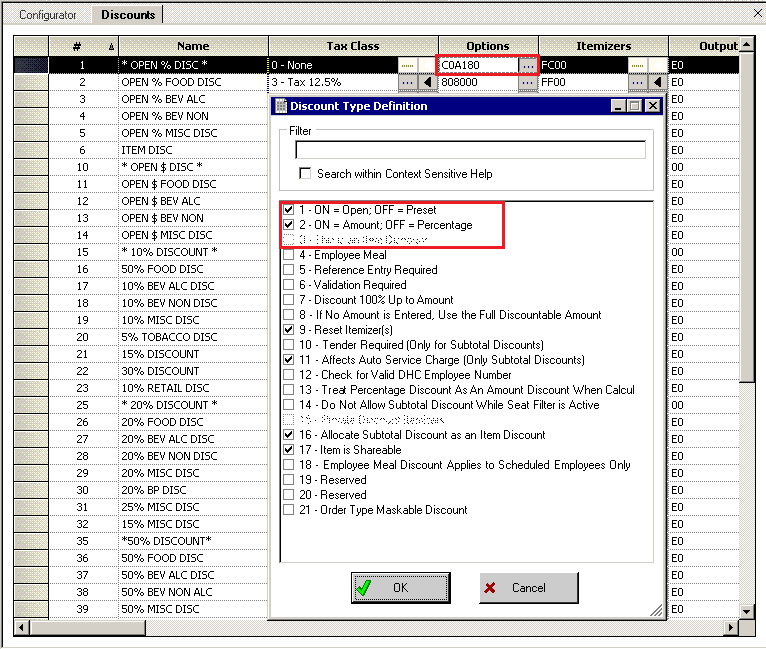
Task: Select the 10% RETAIL DISC row
Action: coord(193,388)
